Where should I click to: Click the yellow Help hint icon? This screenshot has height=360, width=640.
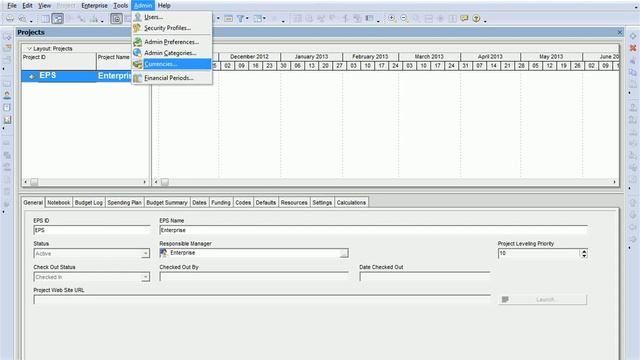(x=476, y=18)
